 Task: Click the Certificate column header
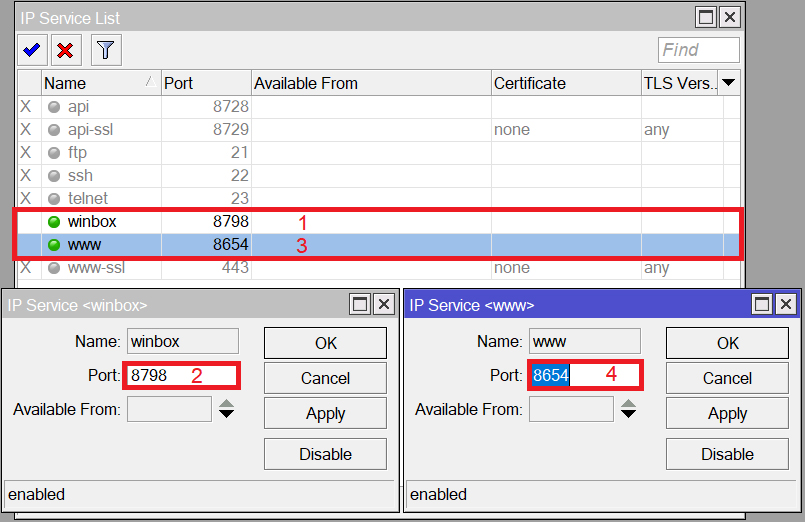click(x=566, y=83)
